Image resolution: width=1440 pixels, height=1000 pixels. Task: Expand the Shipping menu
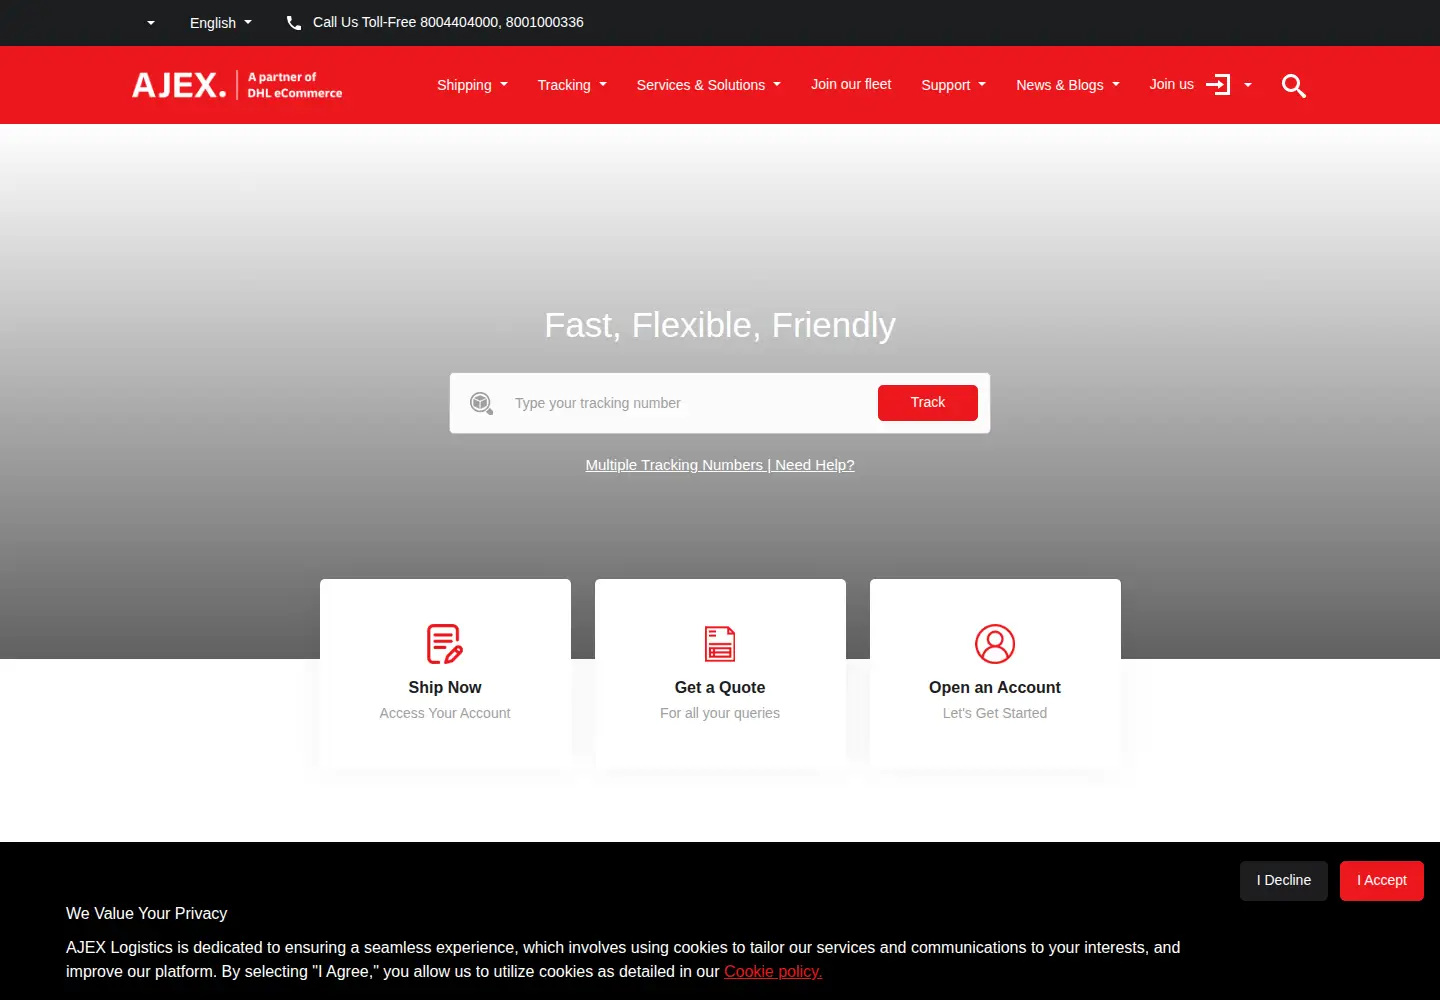tap(472, 85)
